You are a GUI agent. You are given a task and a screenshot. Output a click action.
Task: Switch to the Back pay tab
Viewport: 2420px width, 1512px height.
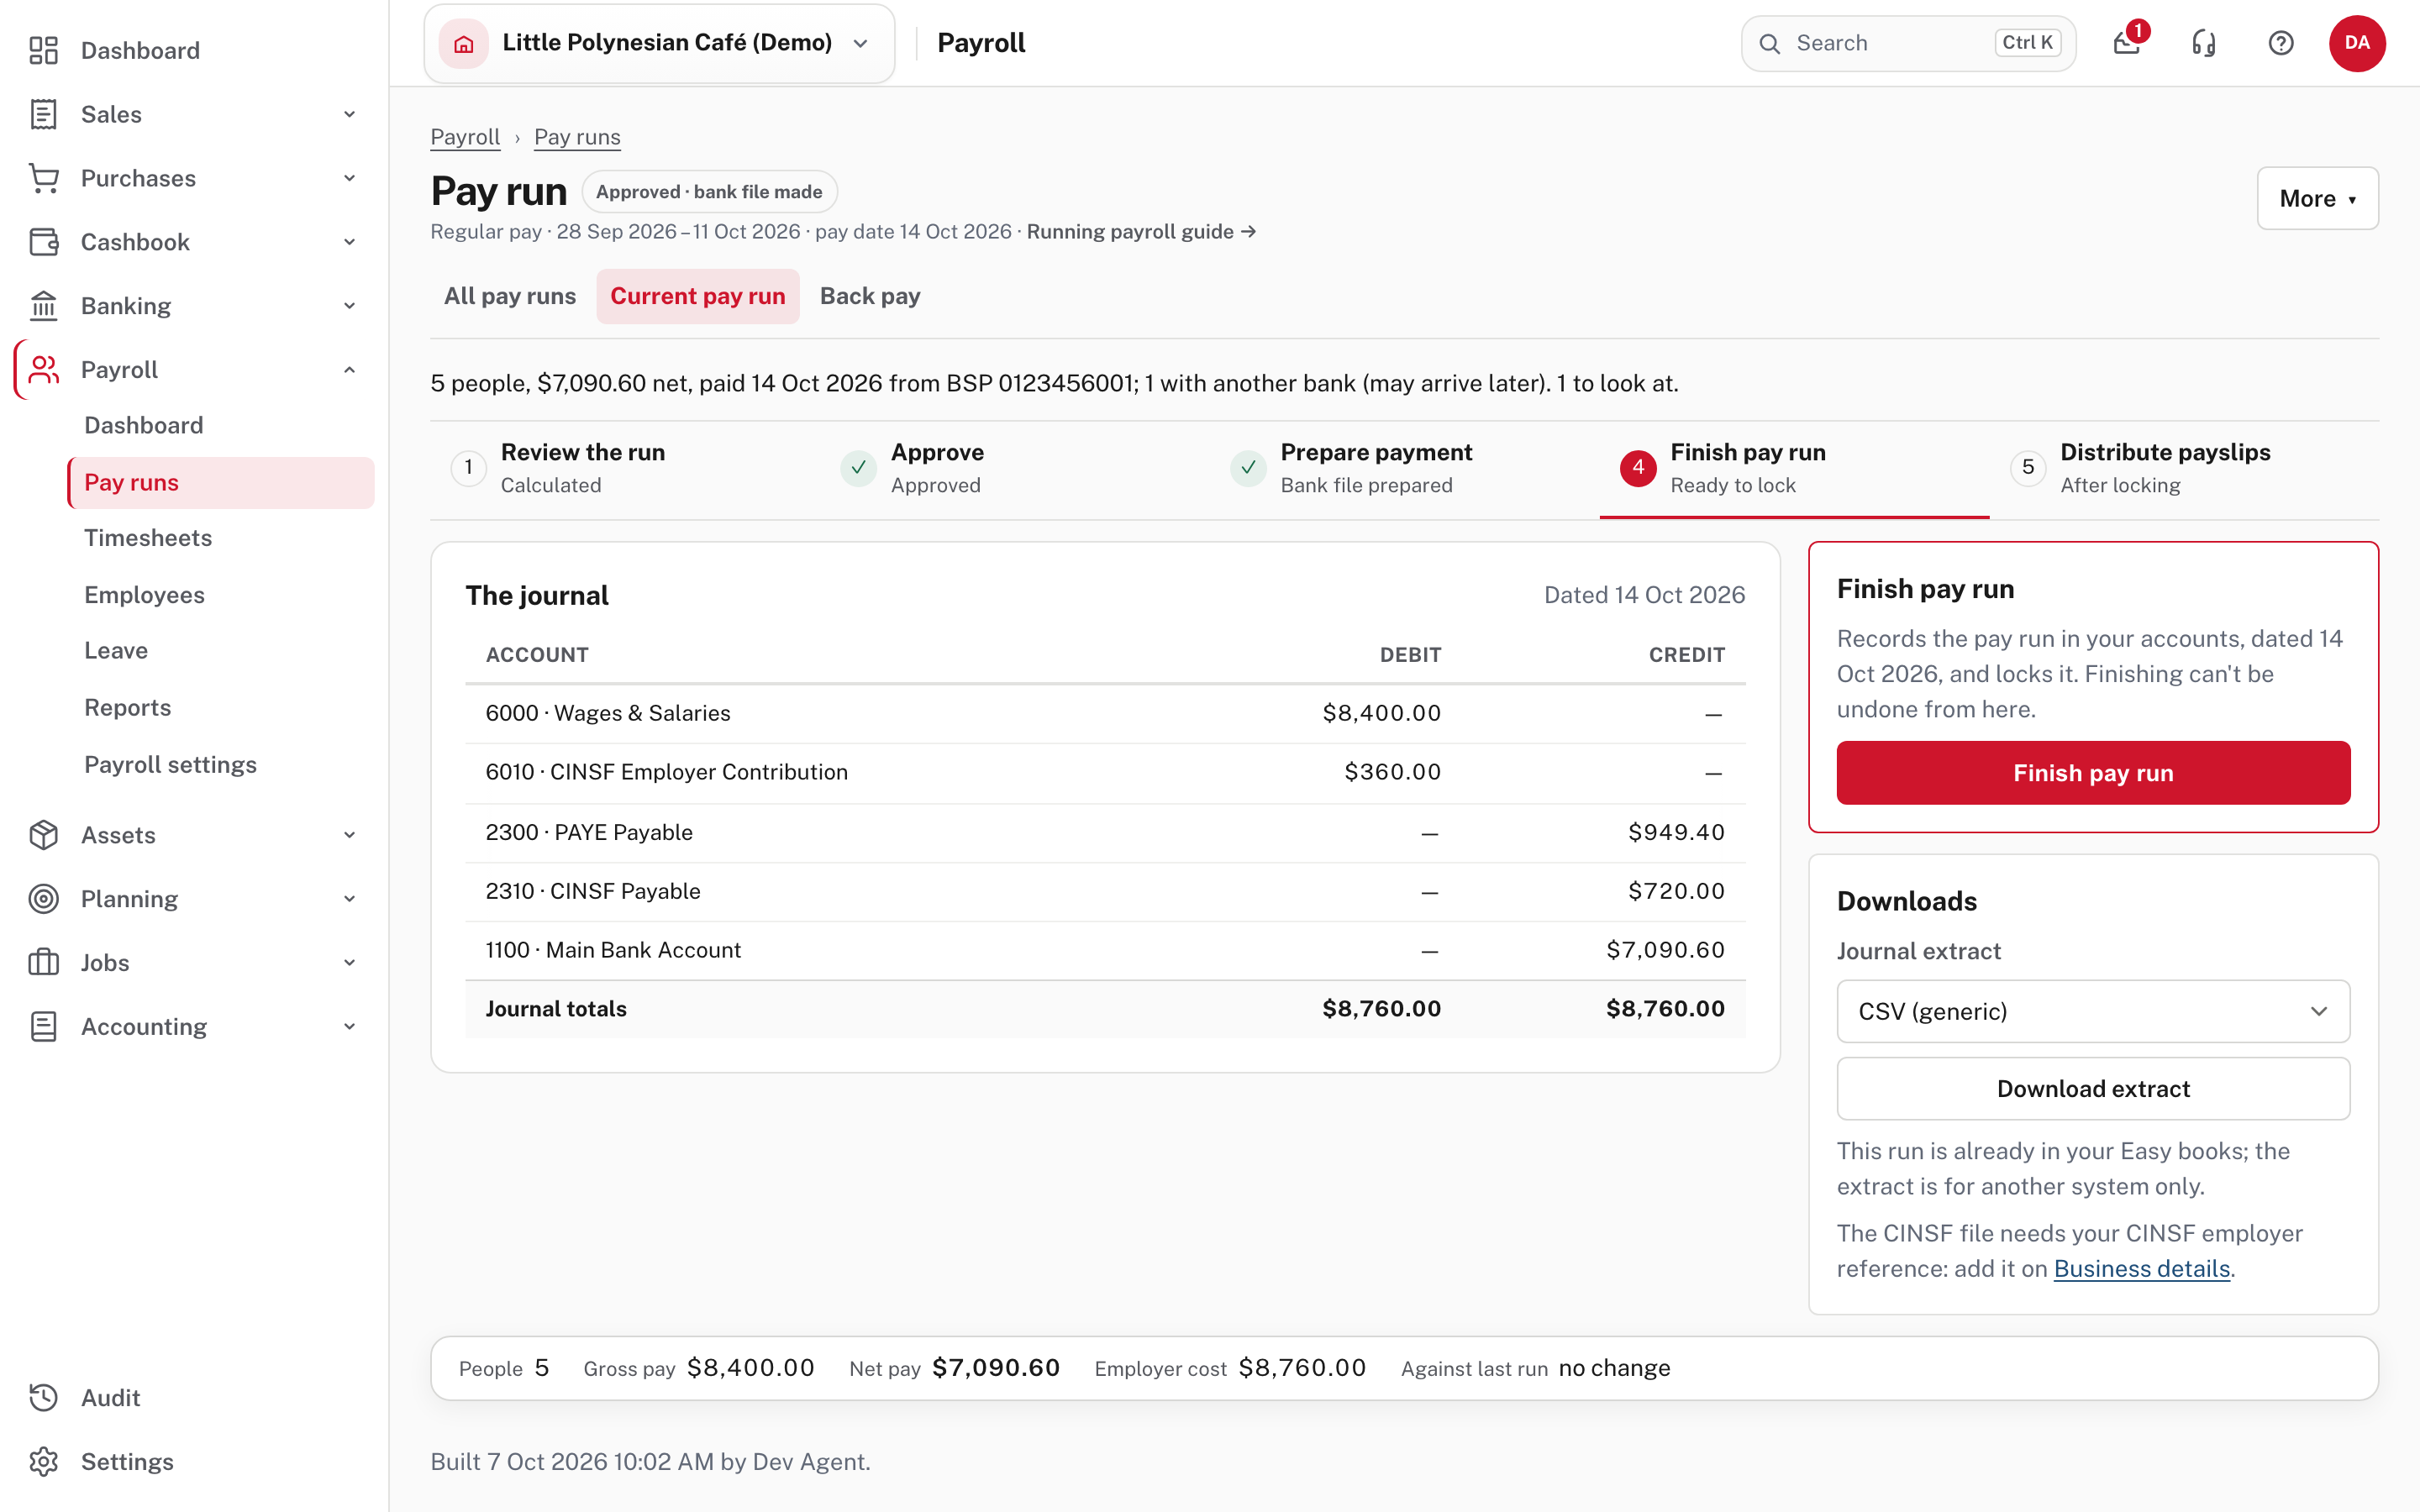pos(870,296)
